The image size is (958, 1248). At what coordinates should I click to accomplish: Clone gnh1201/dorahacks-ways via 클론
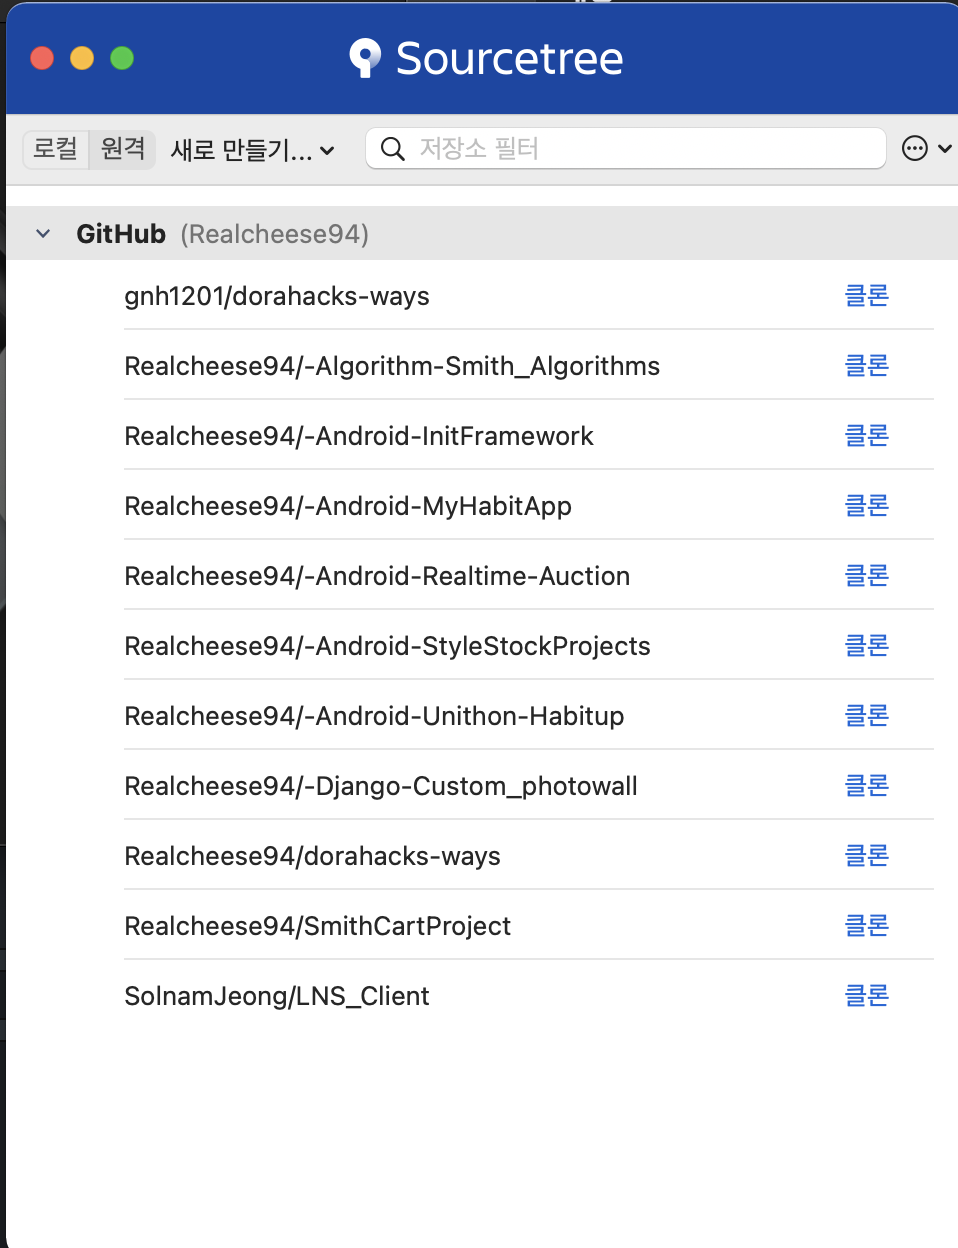(867, 296)
